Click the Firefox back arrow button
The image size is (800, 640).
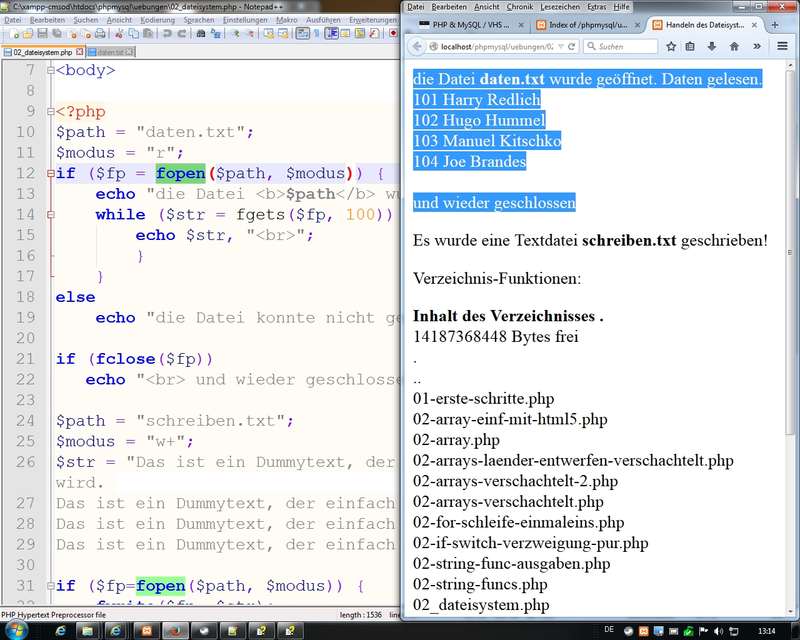coord(416,46)
